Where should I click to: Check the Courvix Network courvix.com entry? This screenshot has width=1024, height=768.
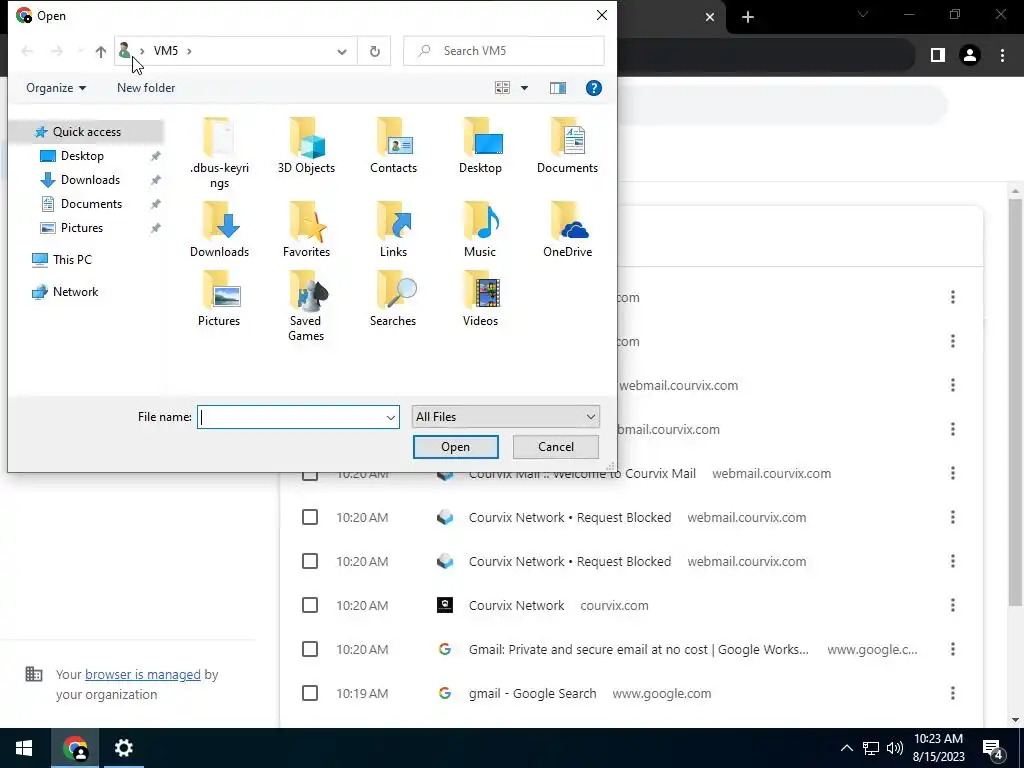310,605
